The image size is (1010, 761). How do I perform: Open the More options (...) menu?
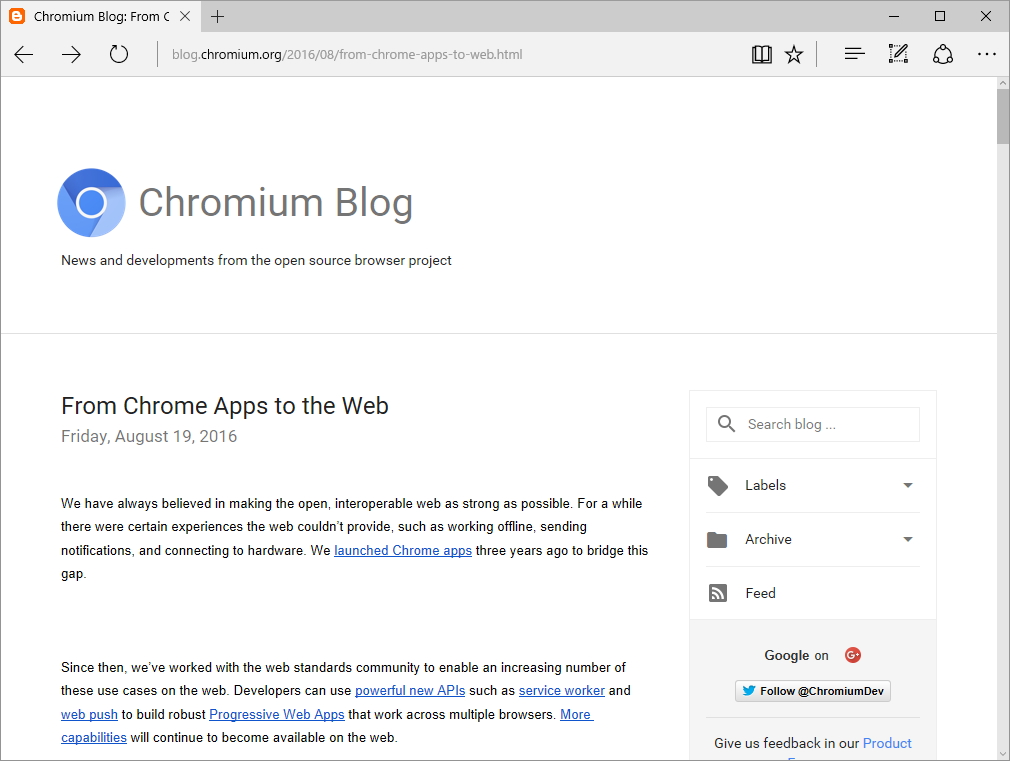(986, 54)
